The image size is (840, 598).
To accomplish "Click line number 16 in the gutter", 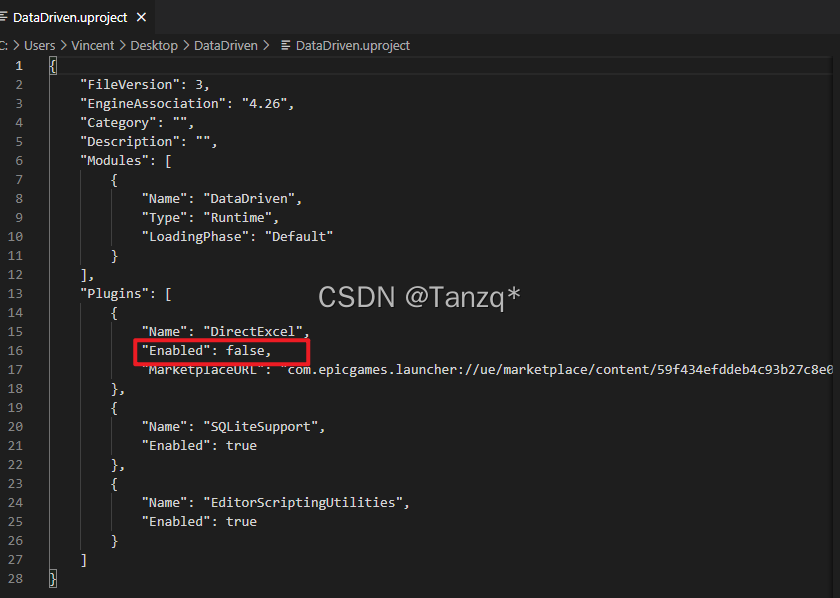I will tap(16, 350).
